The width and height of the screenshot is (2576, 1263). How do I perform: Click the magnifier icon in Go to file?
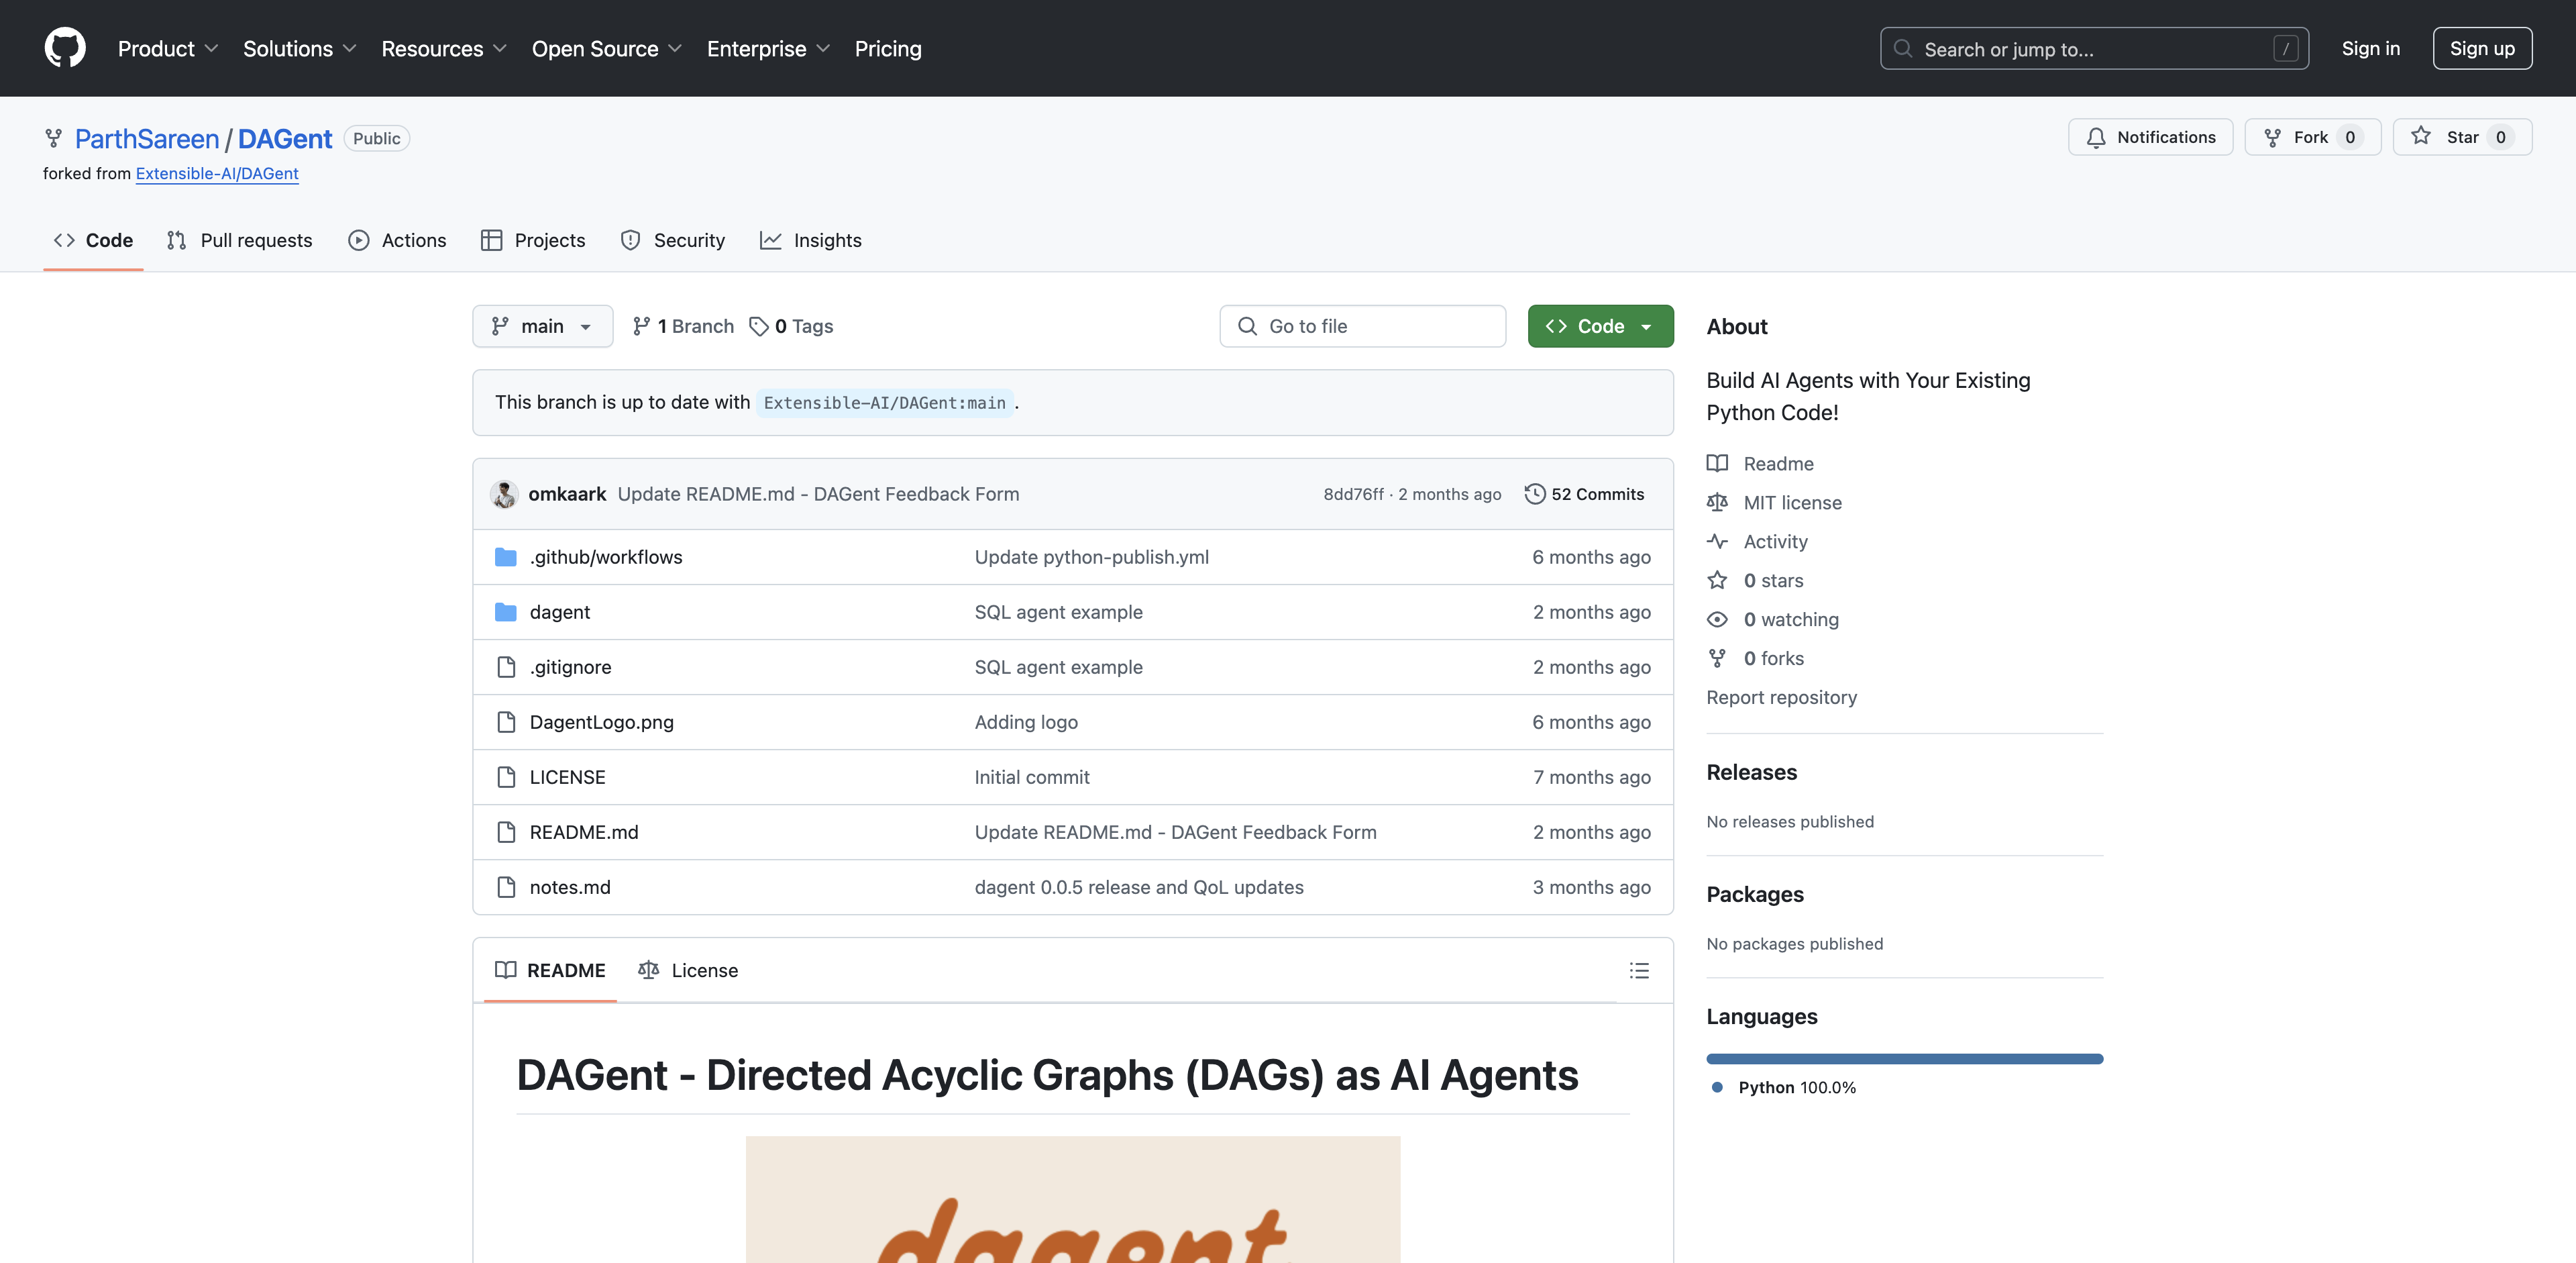coord(1247,326)
